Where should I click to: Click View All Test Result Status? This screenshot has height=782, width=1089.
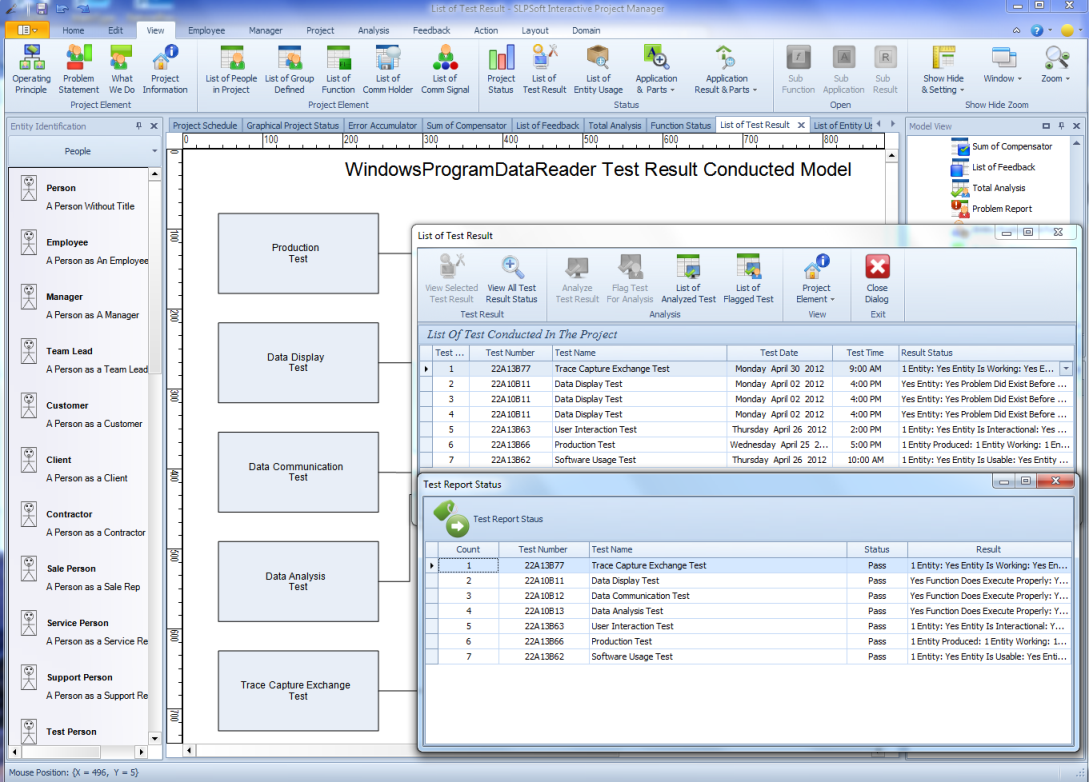512,278
